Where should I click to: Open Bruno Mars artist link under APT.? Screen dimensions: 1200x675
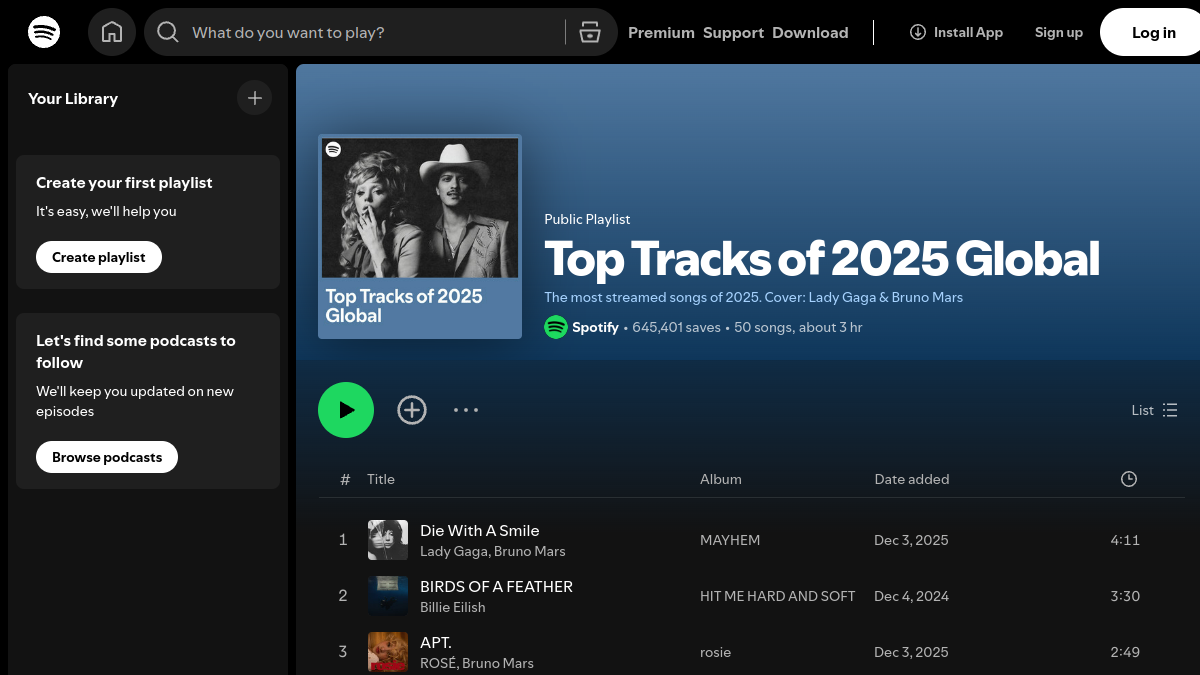(x=498, y=663)
